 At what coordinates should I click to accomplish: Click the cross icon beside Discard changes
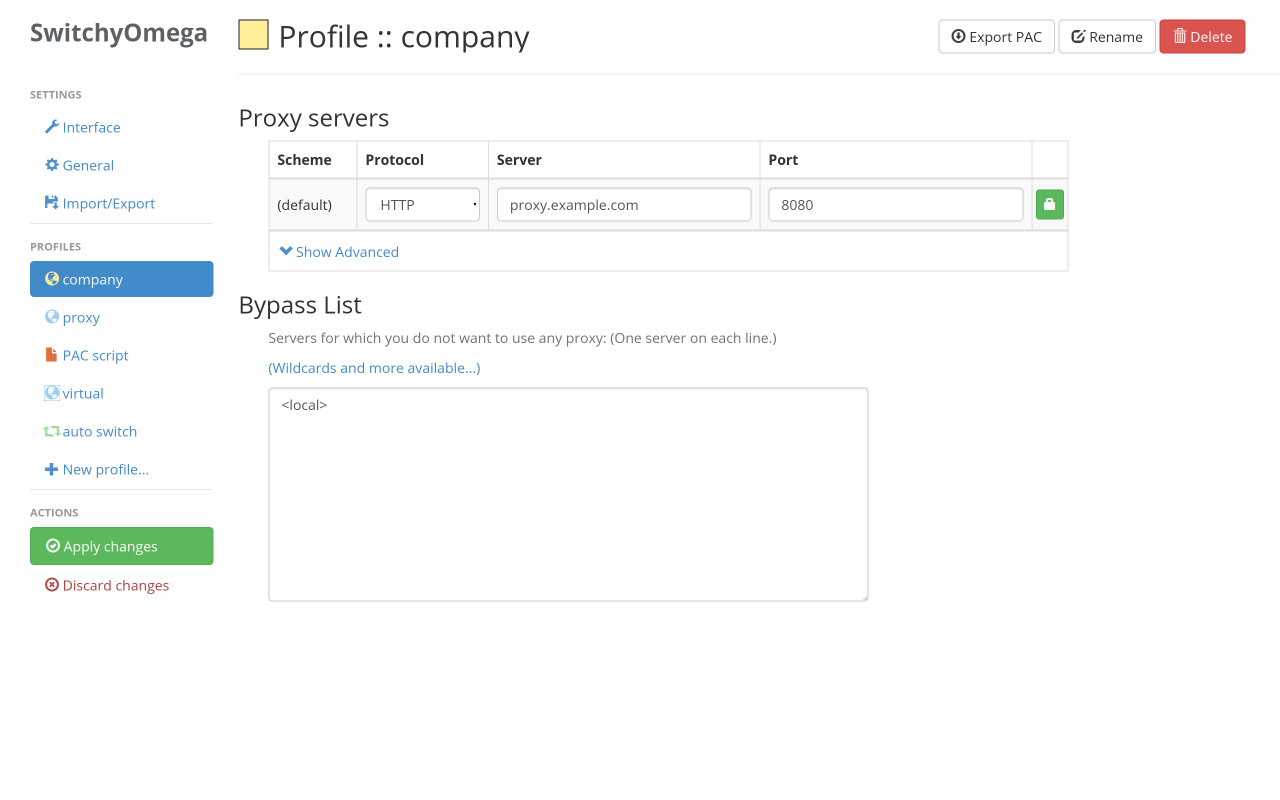pos(51,584)
